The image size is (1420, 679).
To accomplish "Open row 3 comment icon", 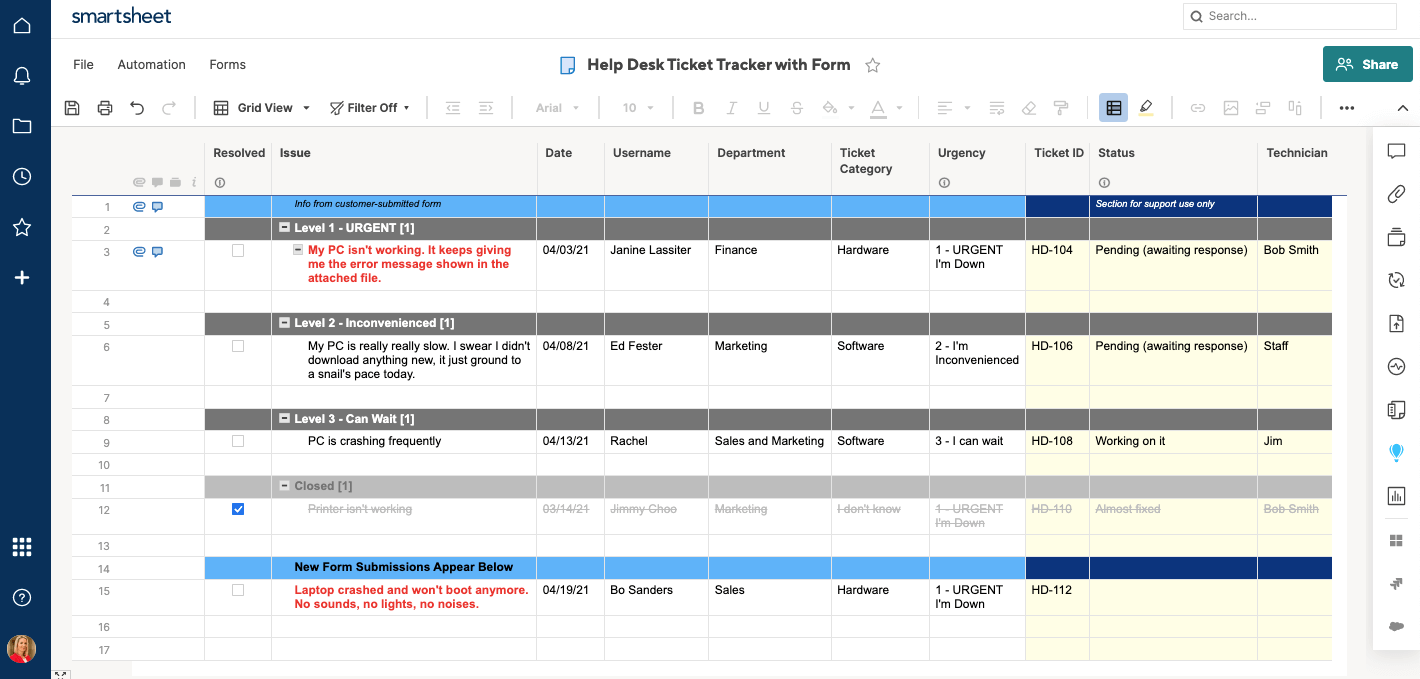I will pyautogui.click(x=157, y=252).
